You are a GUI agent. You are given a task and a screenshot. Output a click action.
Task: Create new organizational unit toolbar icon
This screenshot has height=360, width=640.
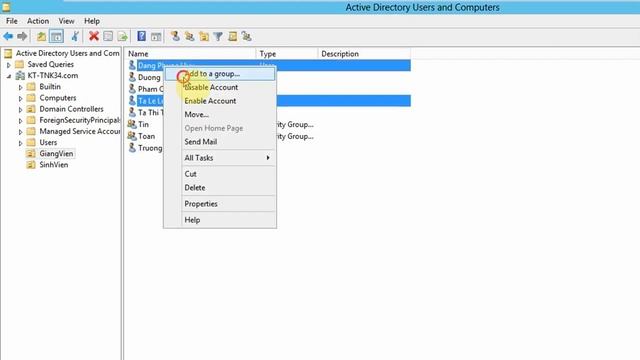point(204,36)
